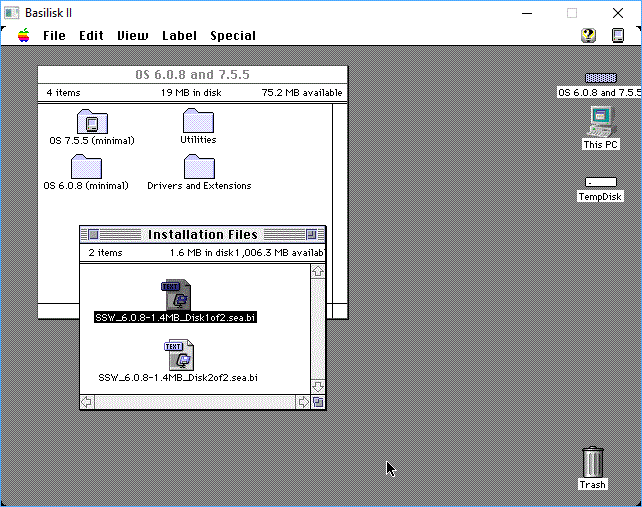
Task: Click the Installation Files window zoom box
Action: [x=311, y=235]
